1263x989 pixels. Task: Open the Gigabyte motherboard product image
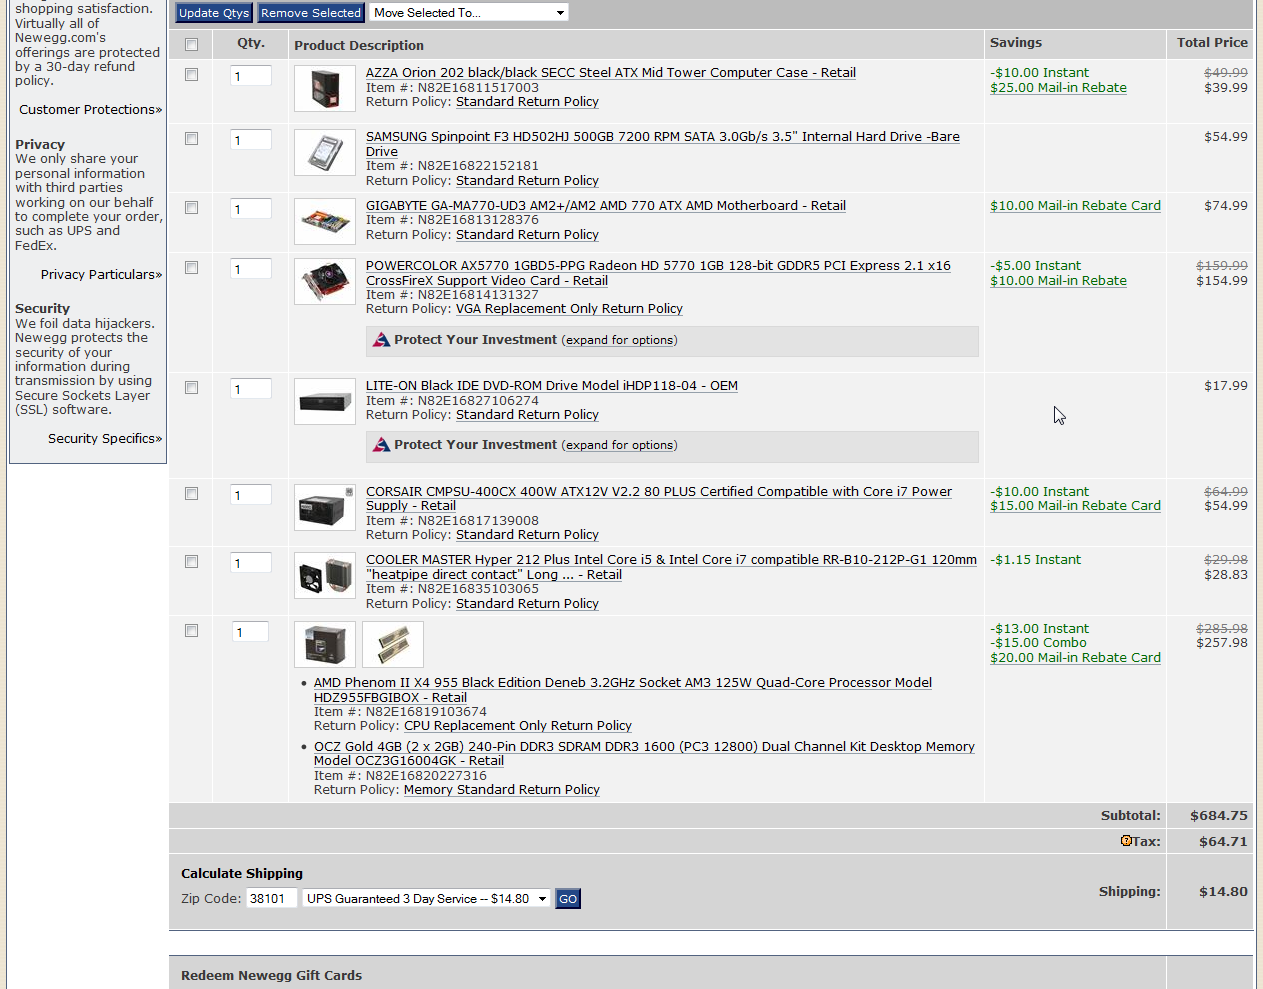point(324,221)
